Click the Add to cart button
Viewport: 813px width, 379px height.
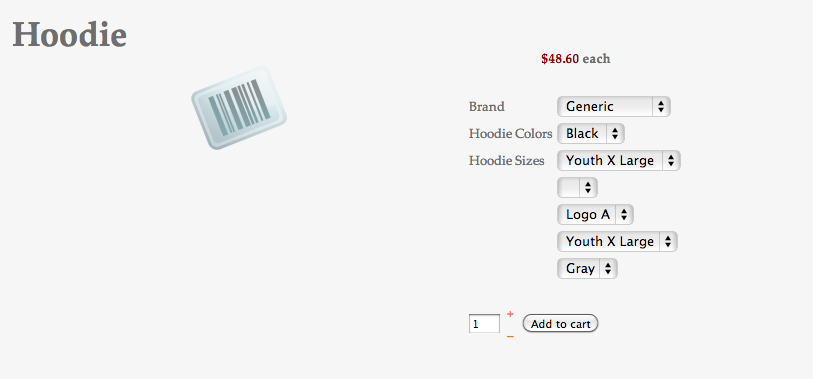pos(560,324)
